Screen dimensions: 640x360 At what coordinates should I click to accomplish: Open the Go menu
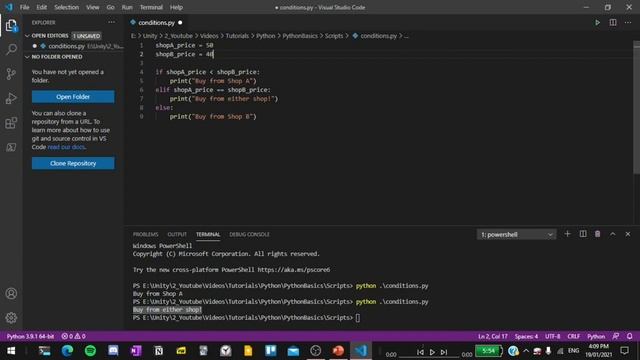tap(111, 7)
